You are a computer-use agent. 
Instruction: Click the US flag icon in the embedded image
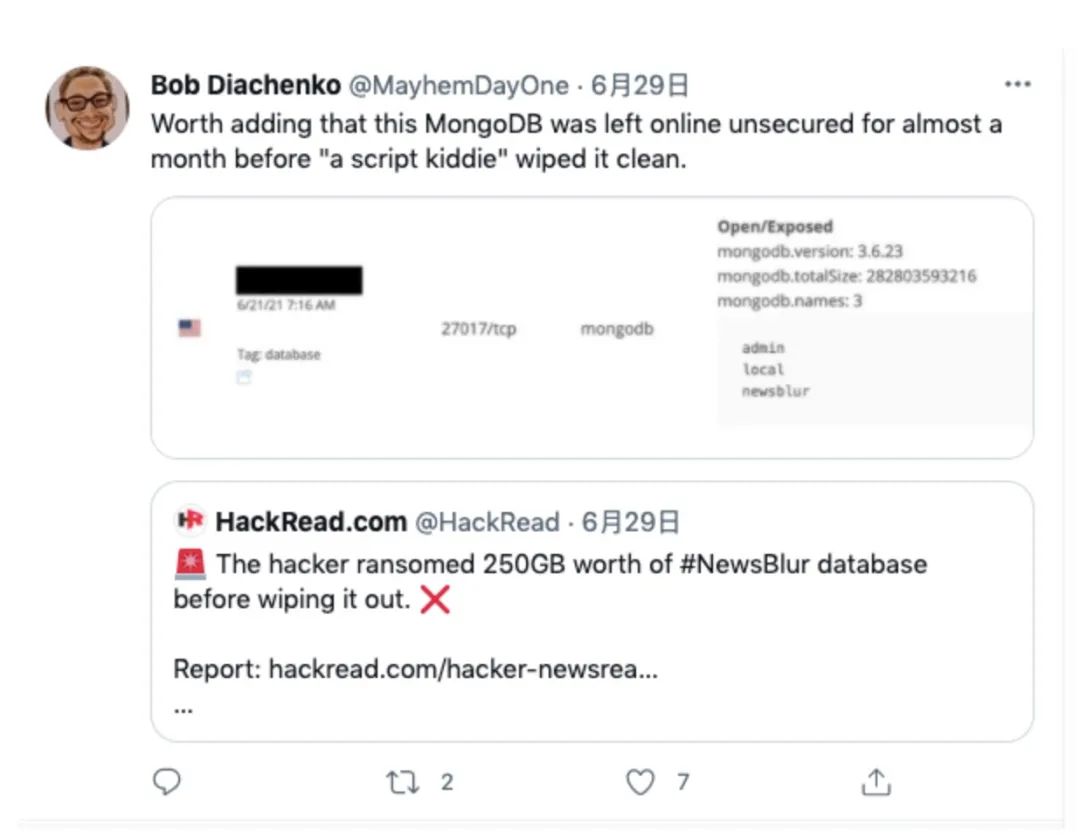189,328
